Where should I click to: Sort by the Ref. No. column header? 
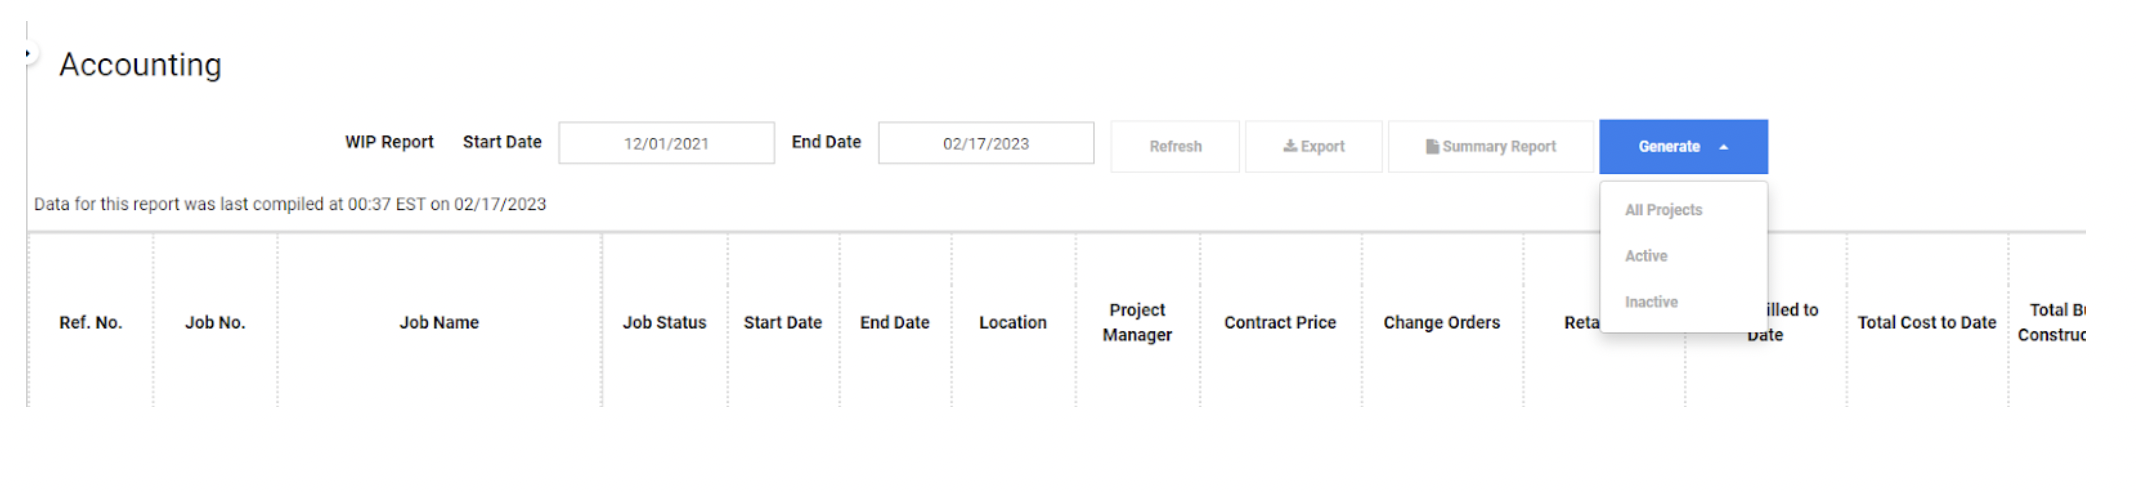(x=90, y=322)
